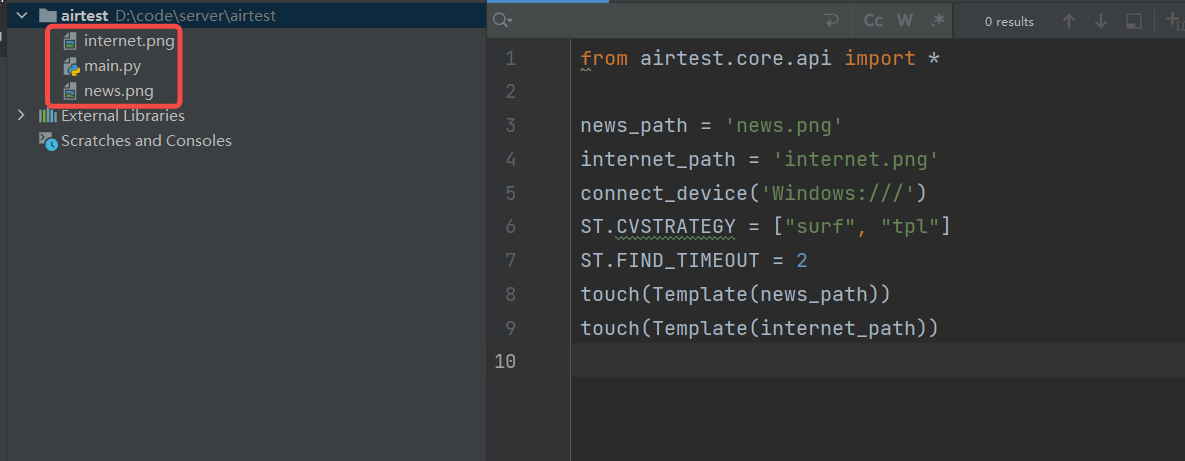Click the Scratches and Consoles clock icon

coord(48,141)
